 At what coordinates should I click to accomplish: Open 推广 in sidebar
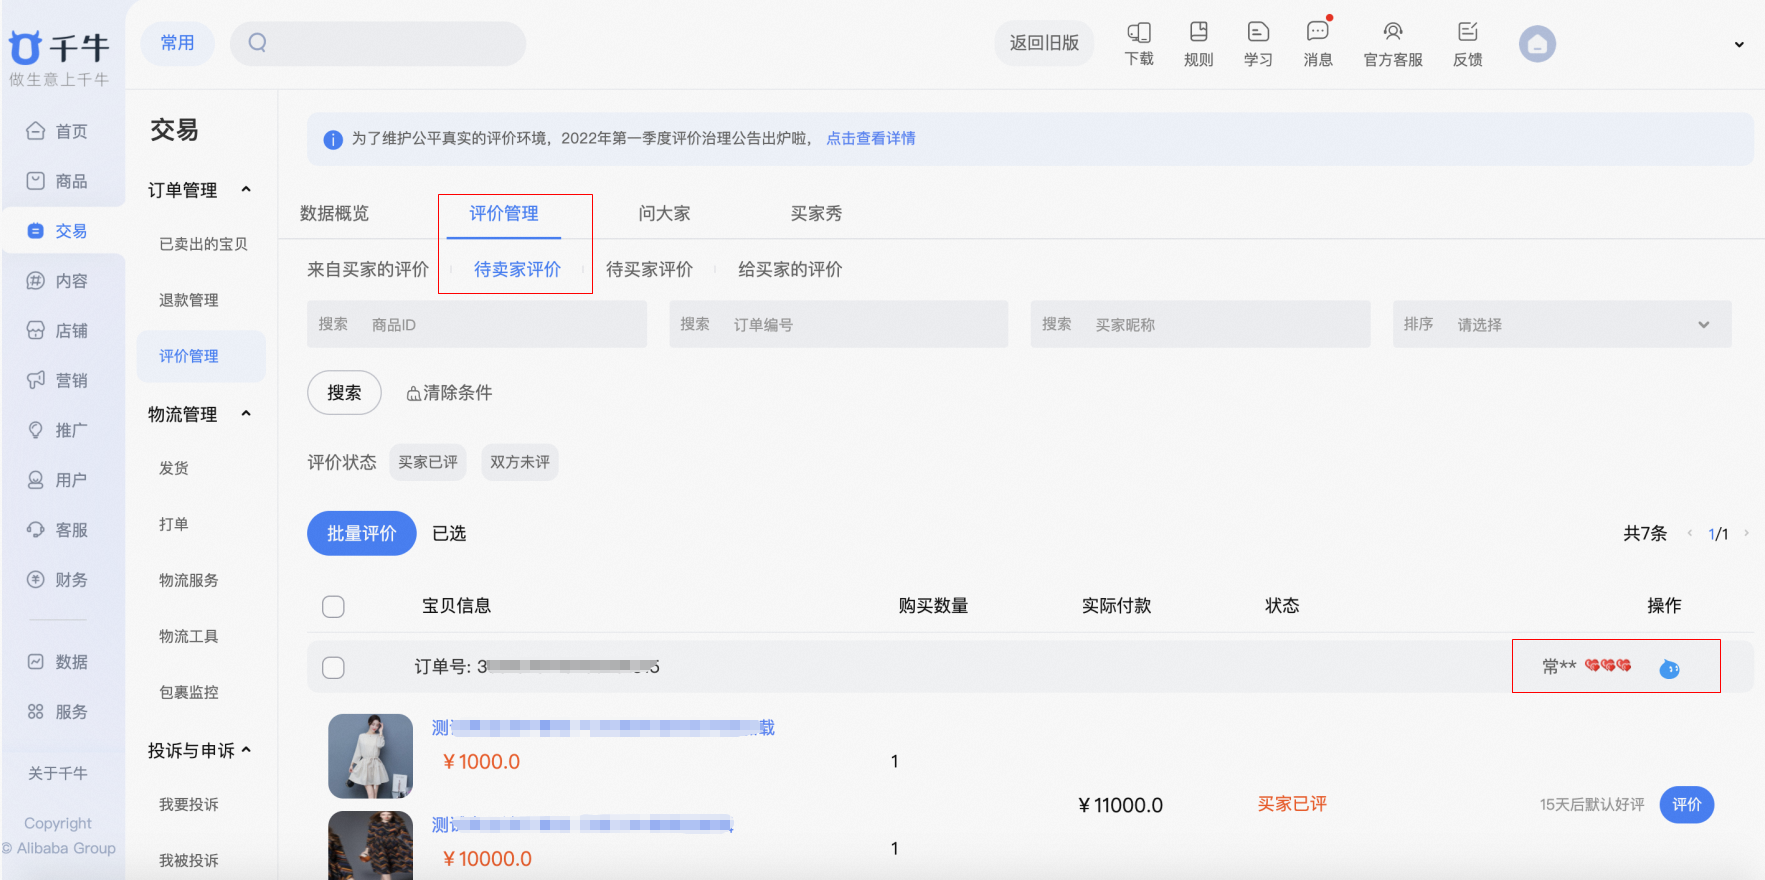(x=58, y=430)
